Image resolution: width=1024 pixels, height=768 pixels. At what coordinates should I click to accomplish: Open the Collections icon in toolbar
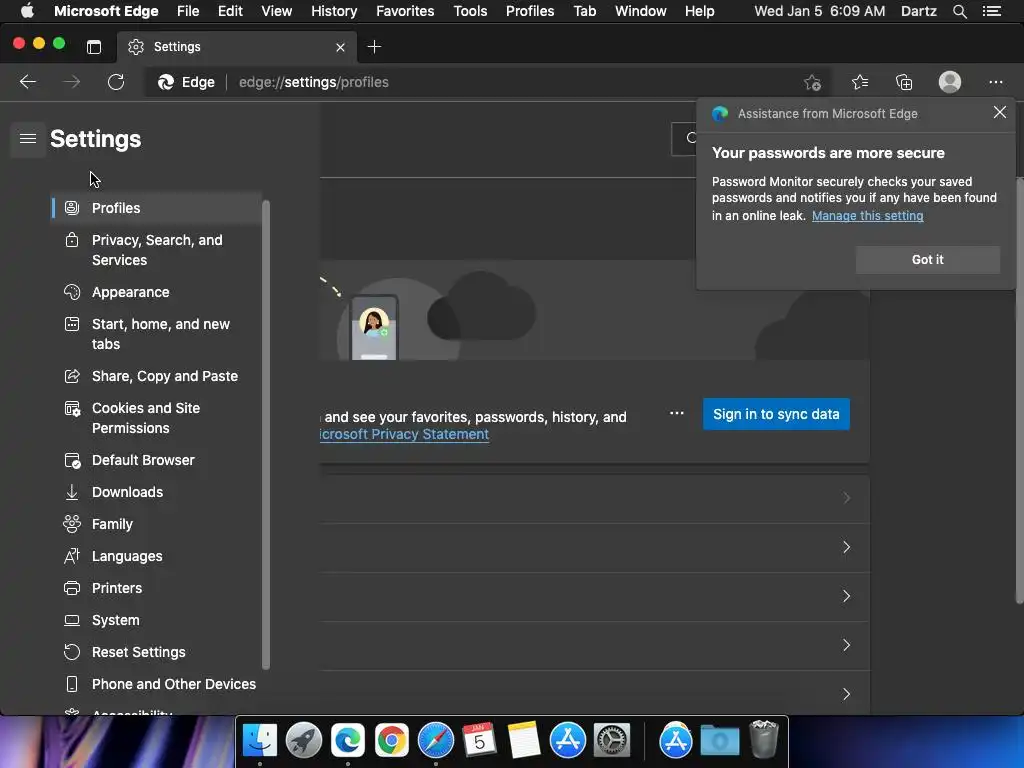[x=904, y=82]
